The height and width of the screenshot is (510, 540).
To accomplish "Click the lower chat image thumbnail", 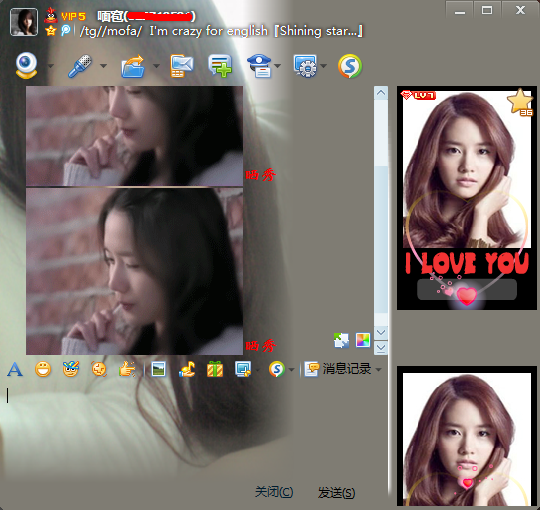I will 134,271.
